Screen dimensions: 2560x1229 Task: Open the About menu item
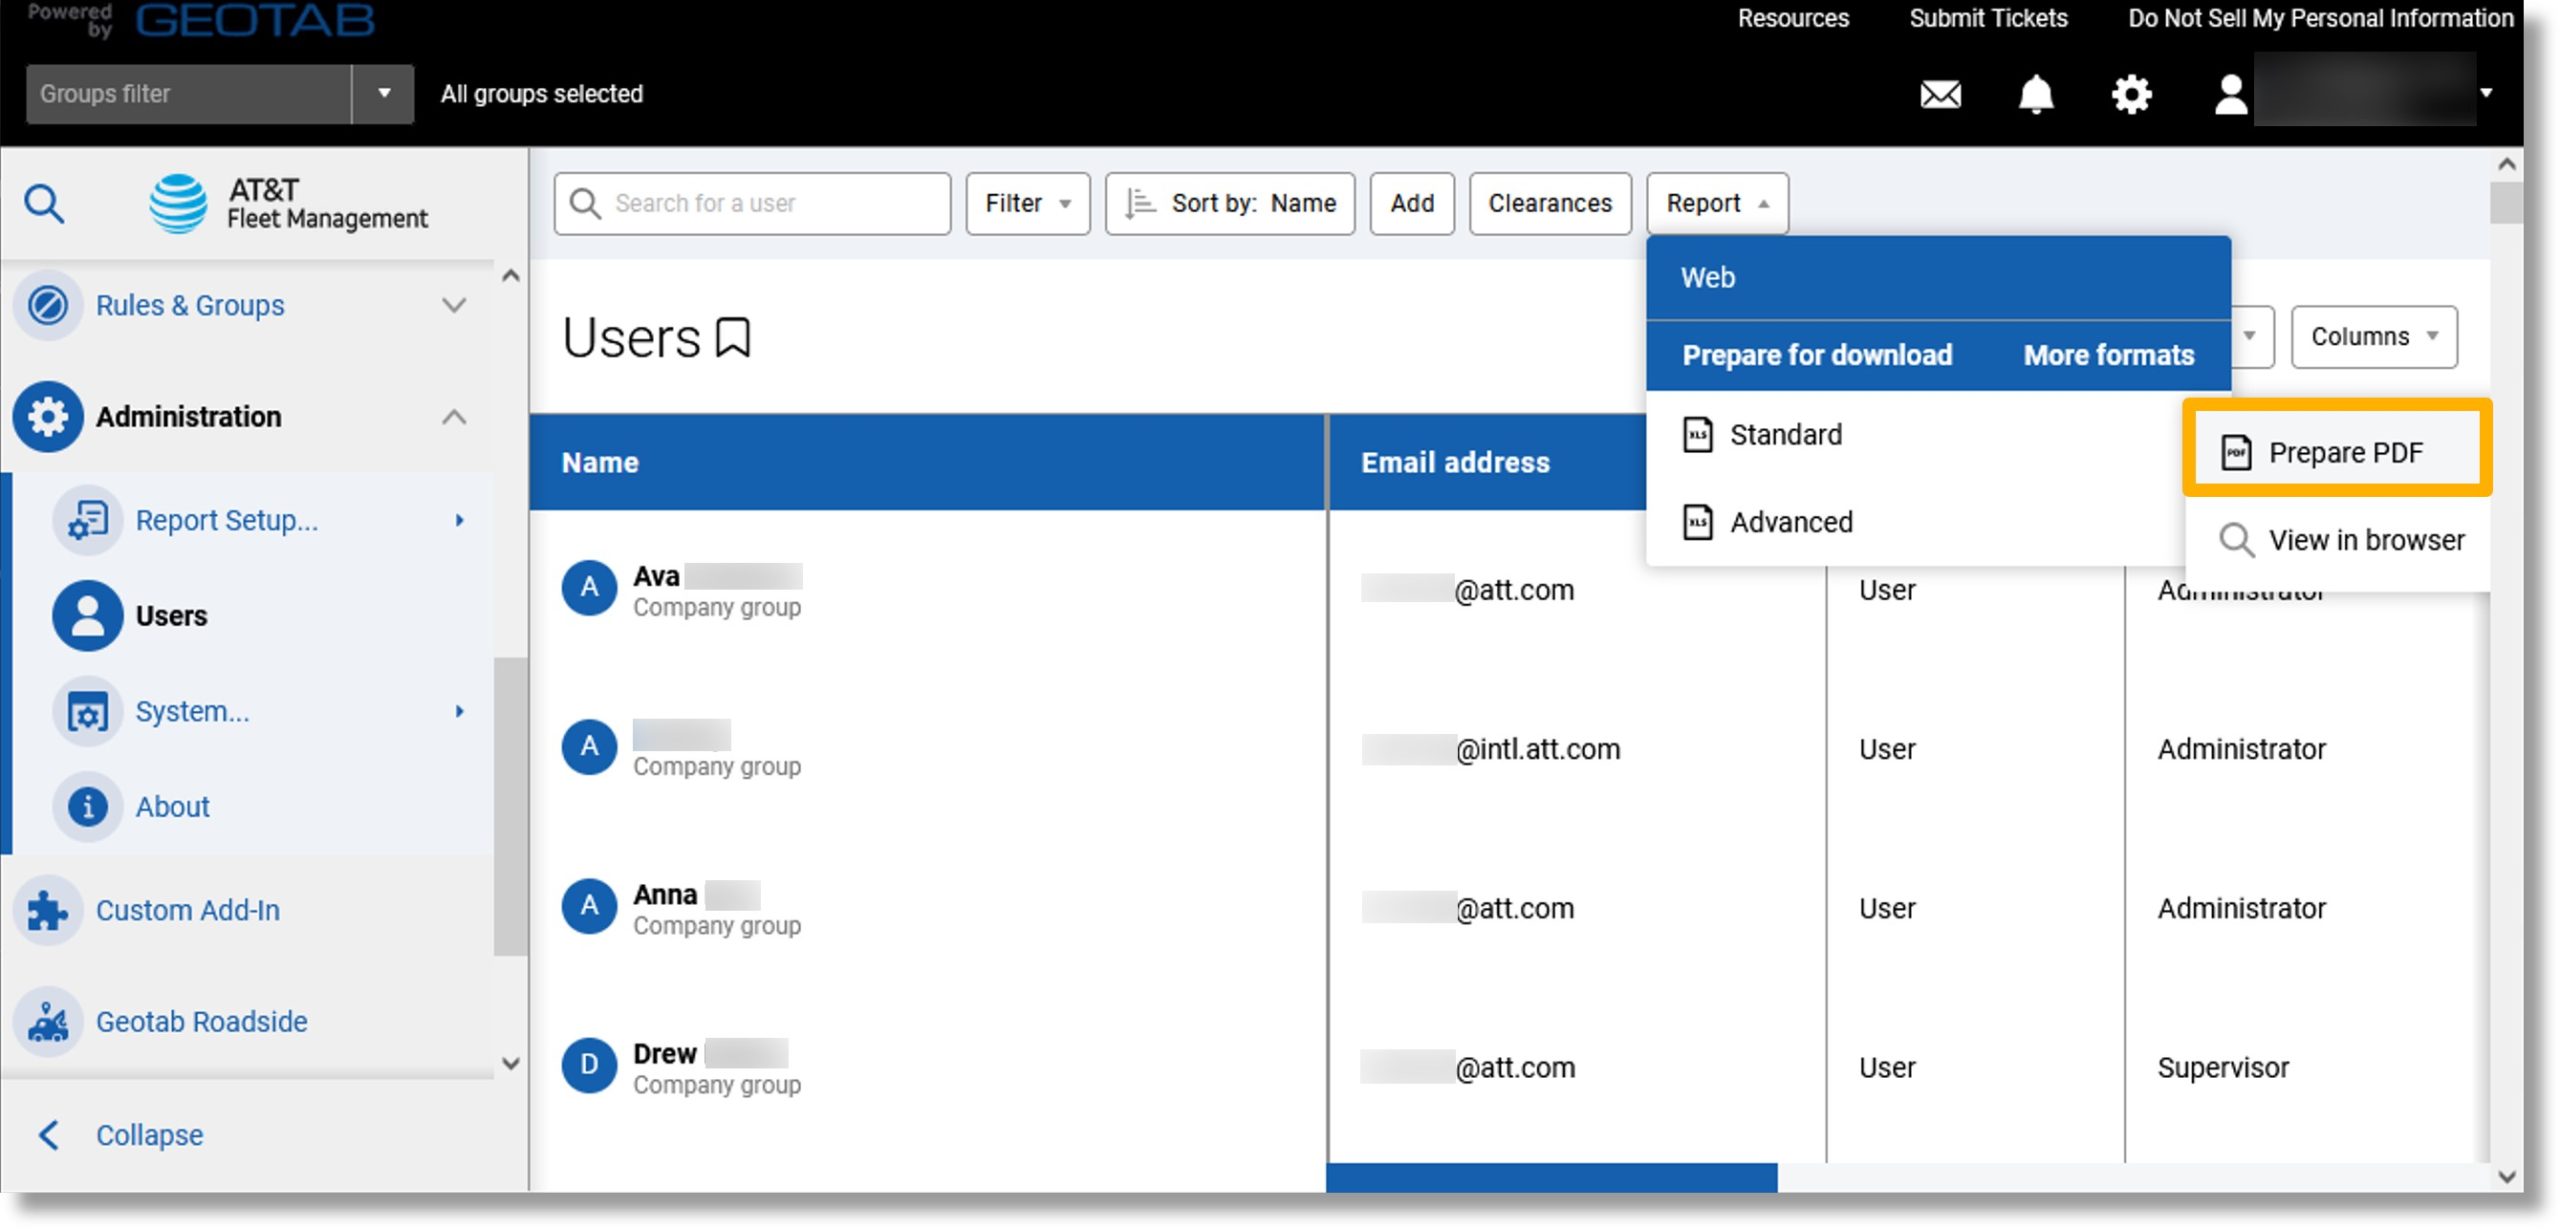172,806
